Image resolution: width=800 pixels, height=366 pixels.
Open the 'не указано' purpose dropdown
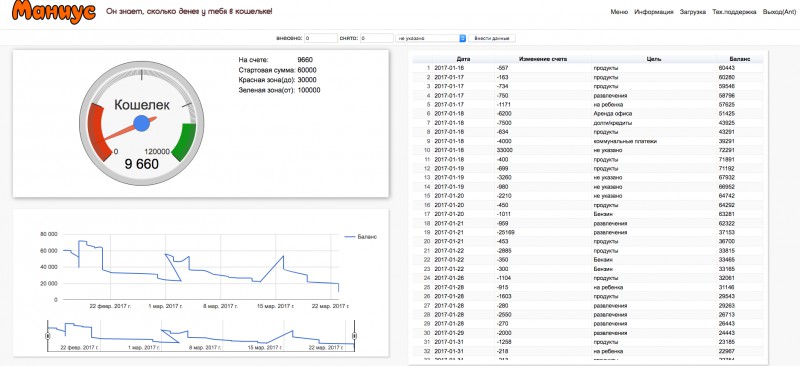(431, 38)
